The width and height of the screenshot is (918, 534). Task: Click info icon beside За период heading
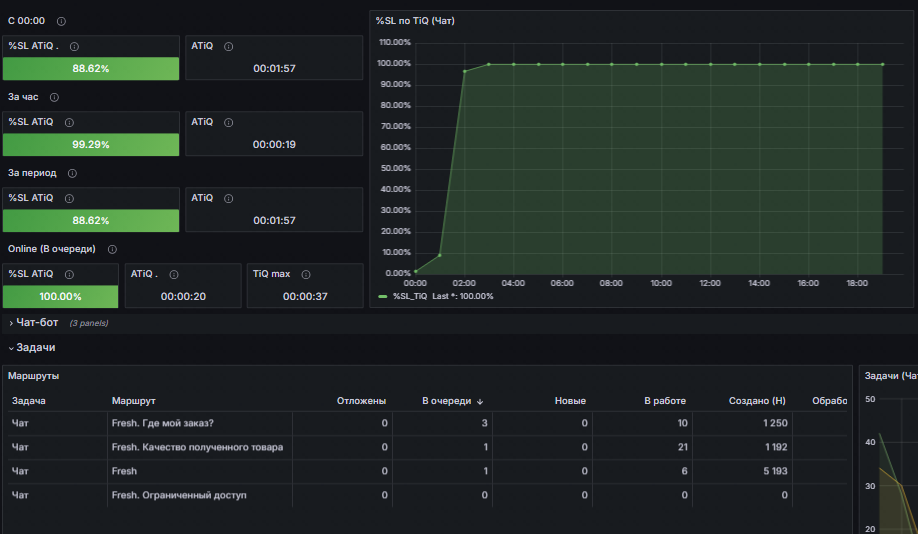coord(72,173)
